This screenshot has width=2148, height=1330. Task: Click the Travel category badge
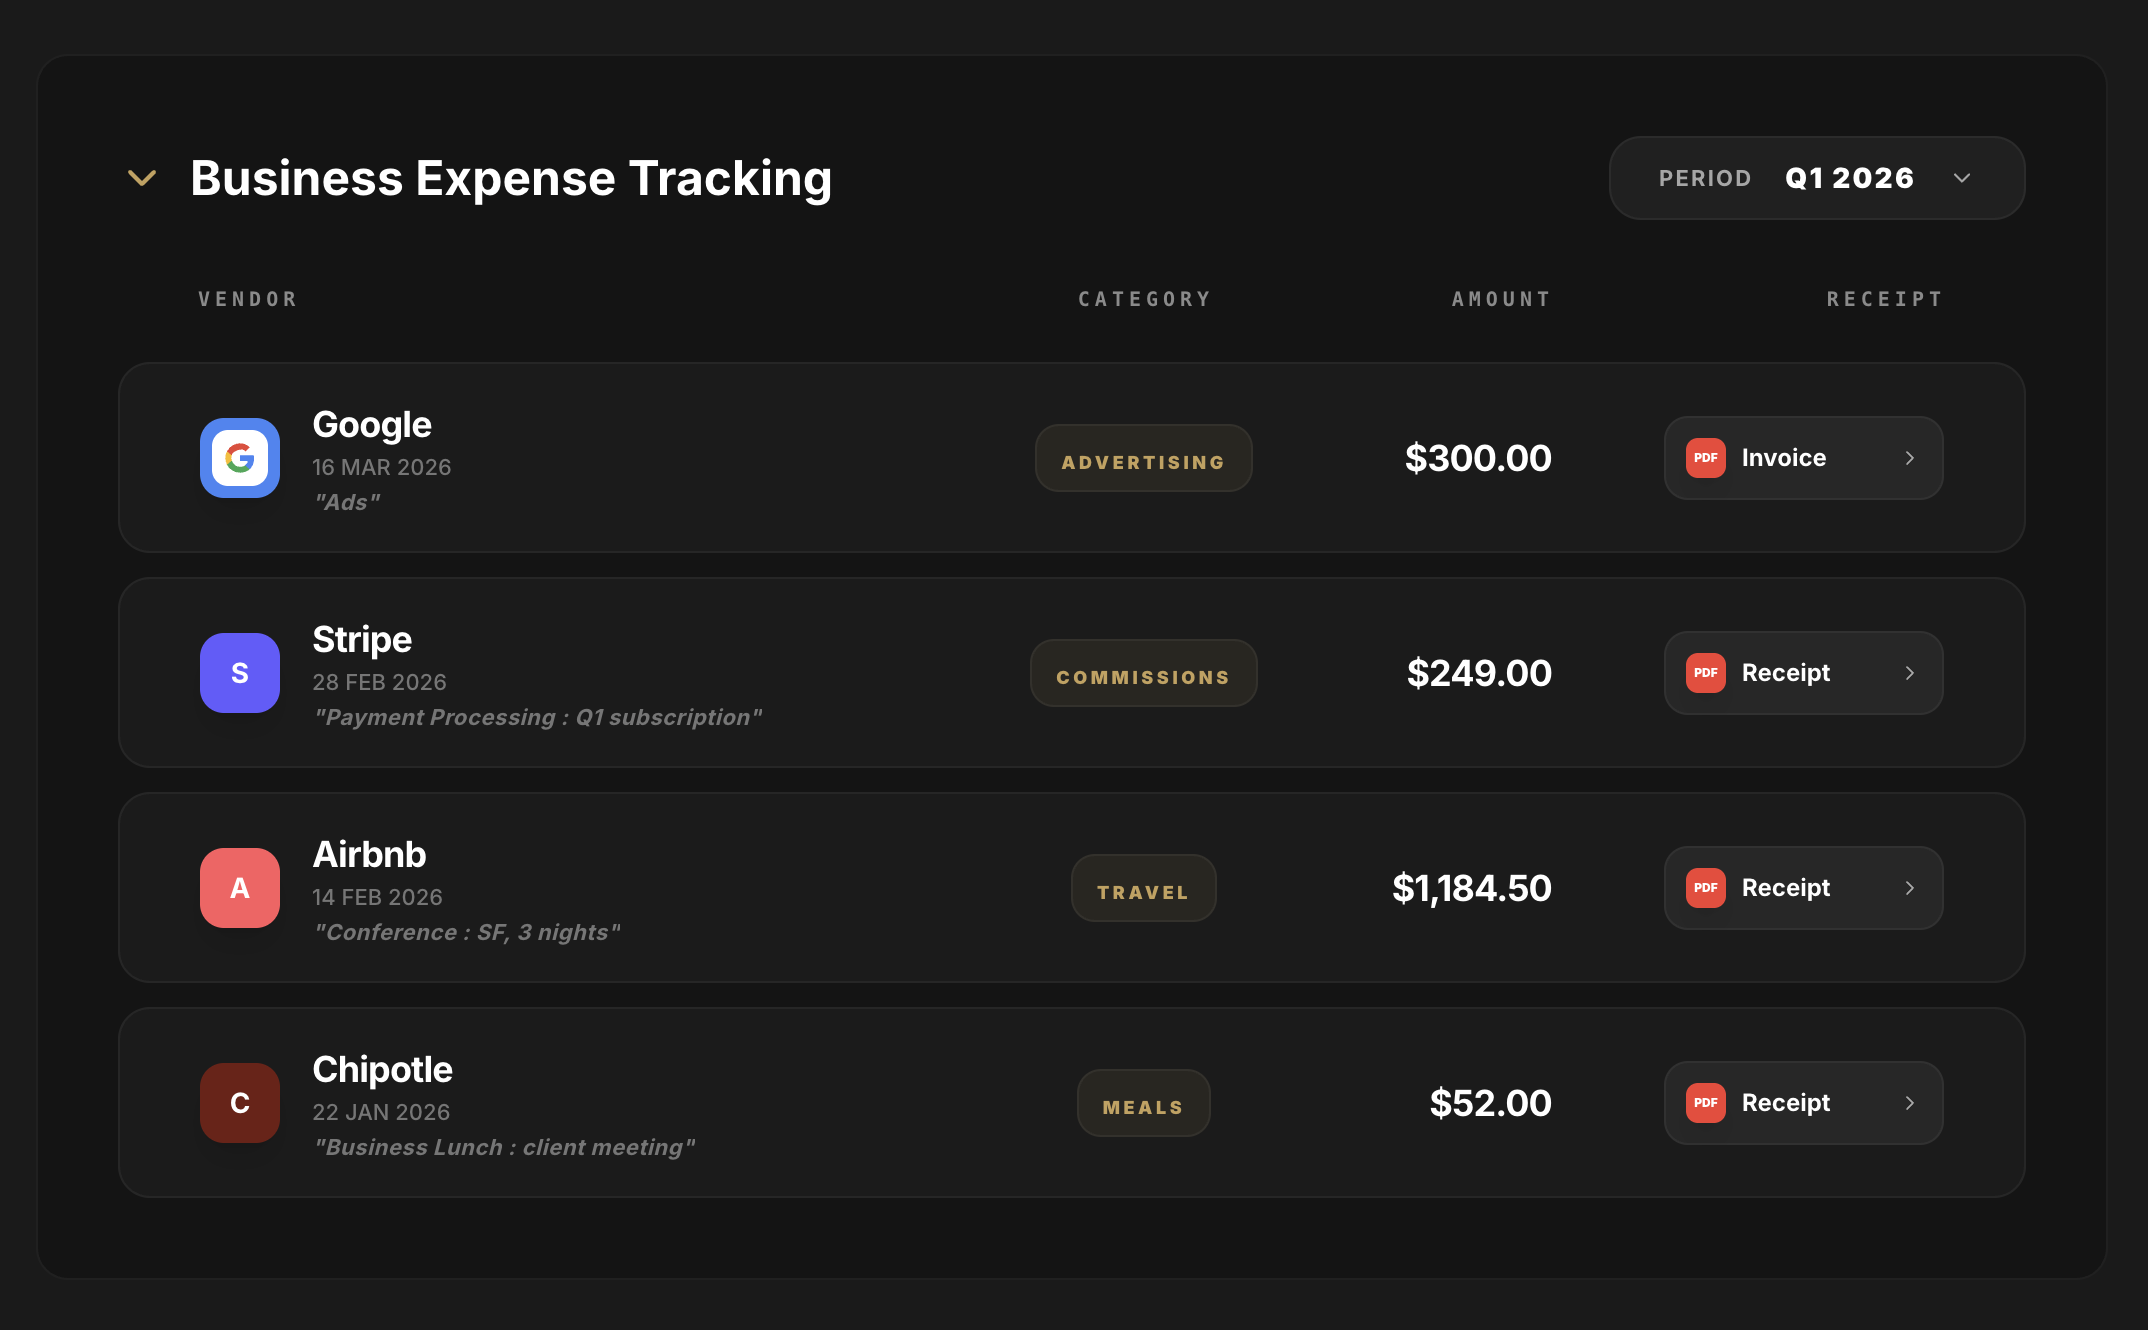click(1144, 888)
